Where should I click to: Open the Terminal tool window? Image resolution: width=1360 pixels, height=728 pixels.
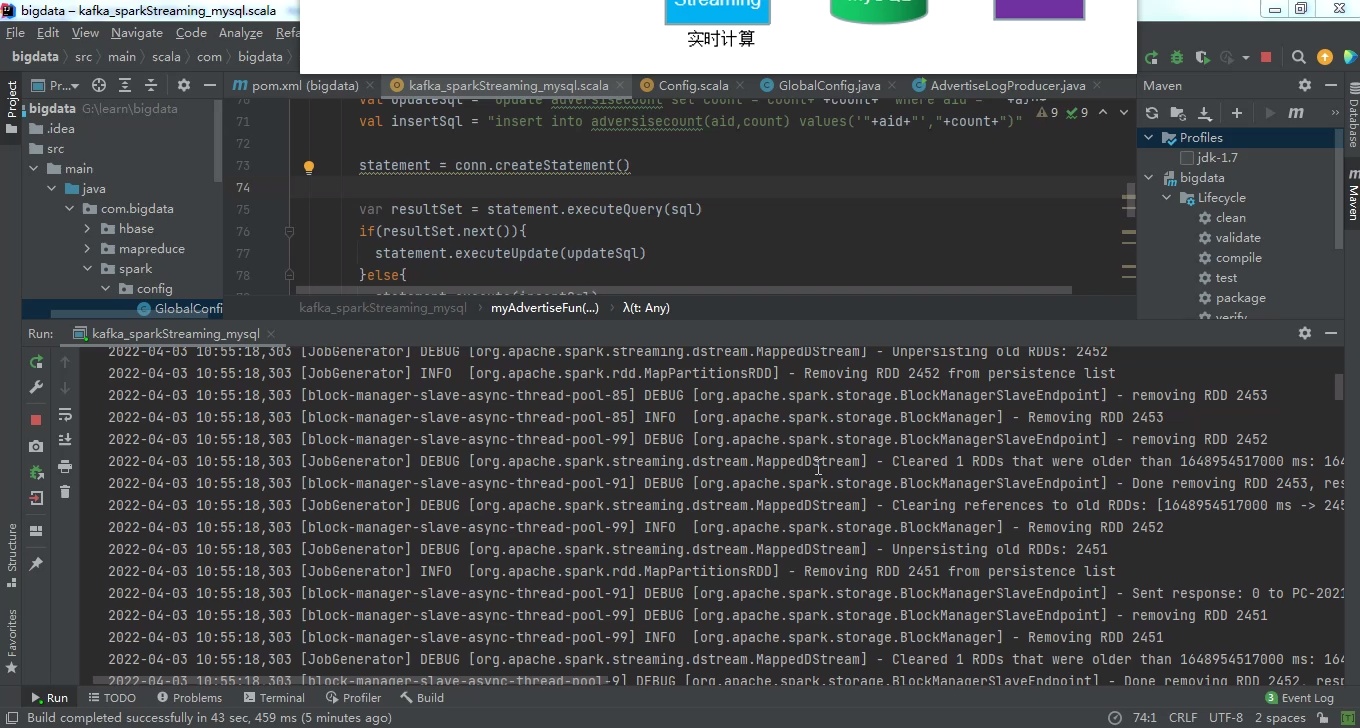pos(273,698)
